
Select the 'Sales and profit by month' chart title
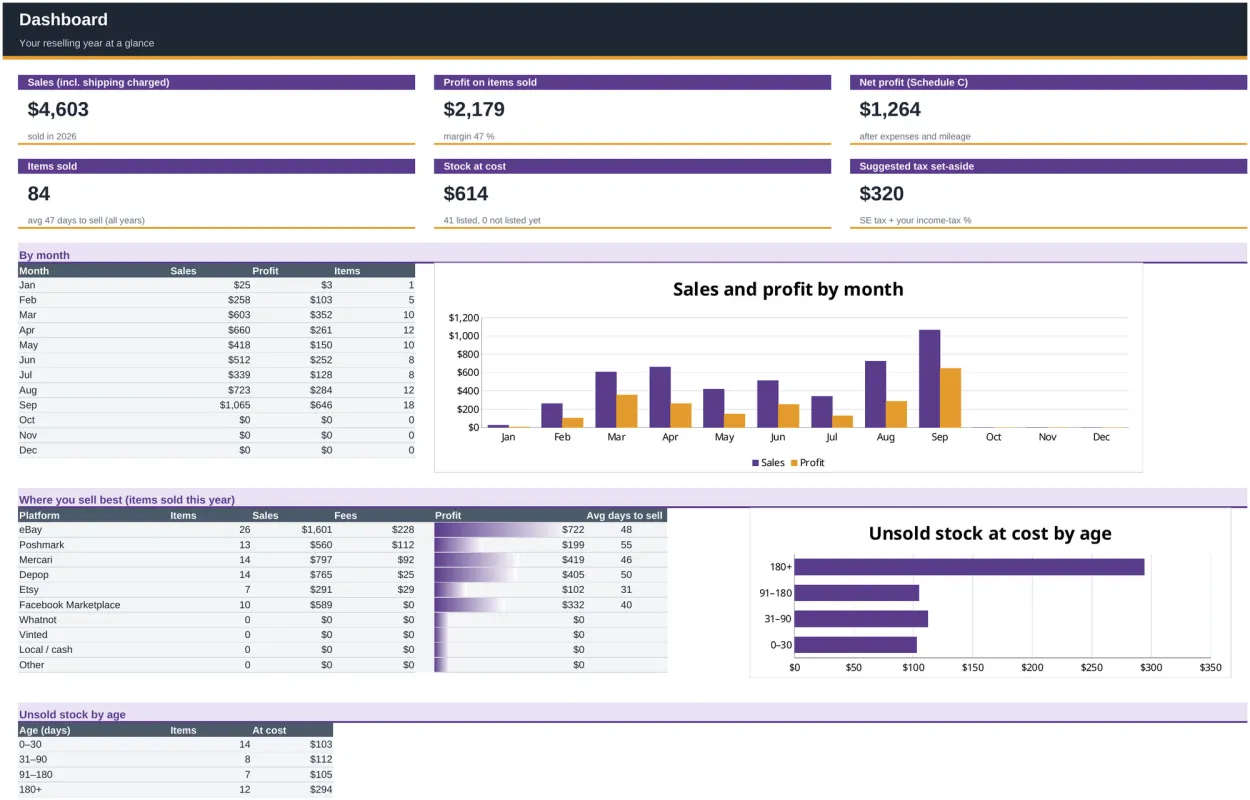(788, 289)
